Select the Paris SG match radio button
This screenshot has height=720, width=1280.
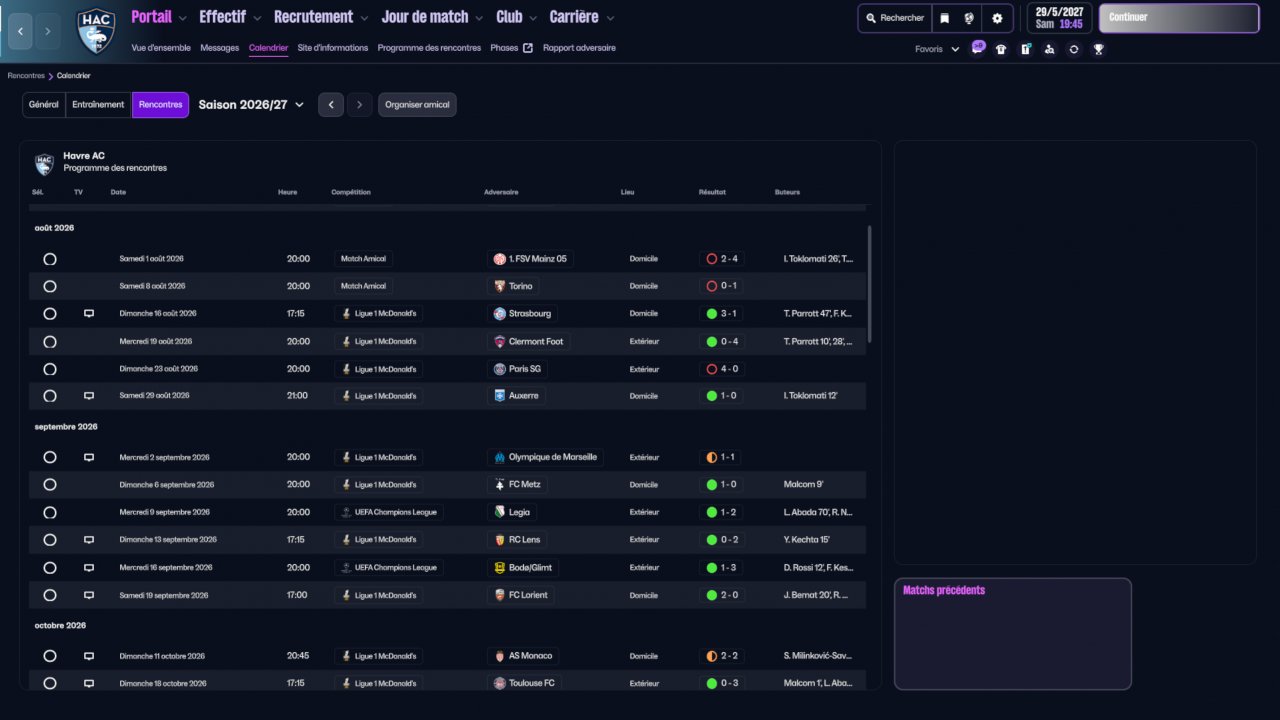pos(50,369)
